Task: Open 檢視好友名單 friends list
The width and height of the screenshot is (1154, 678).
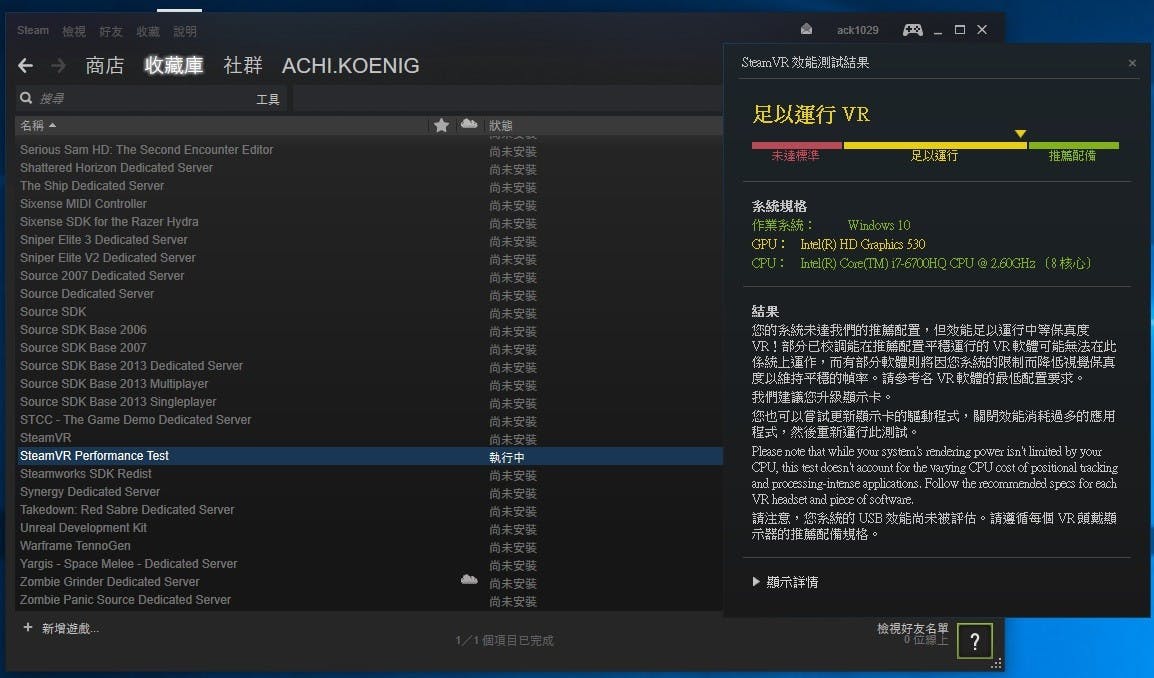Action: pyautogui.click(x=913, y=628)
